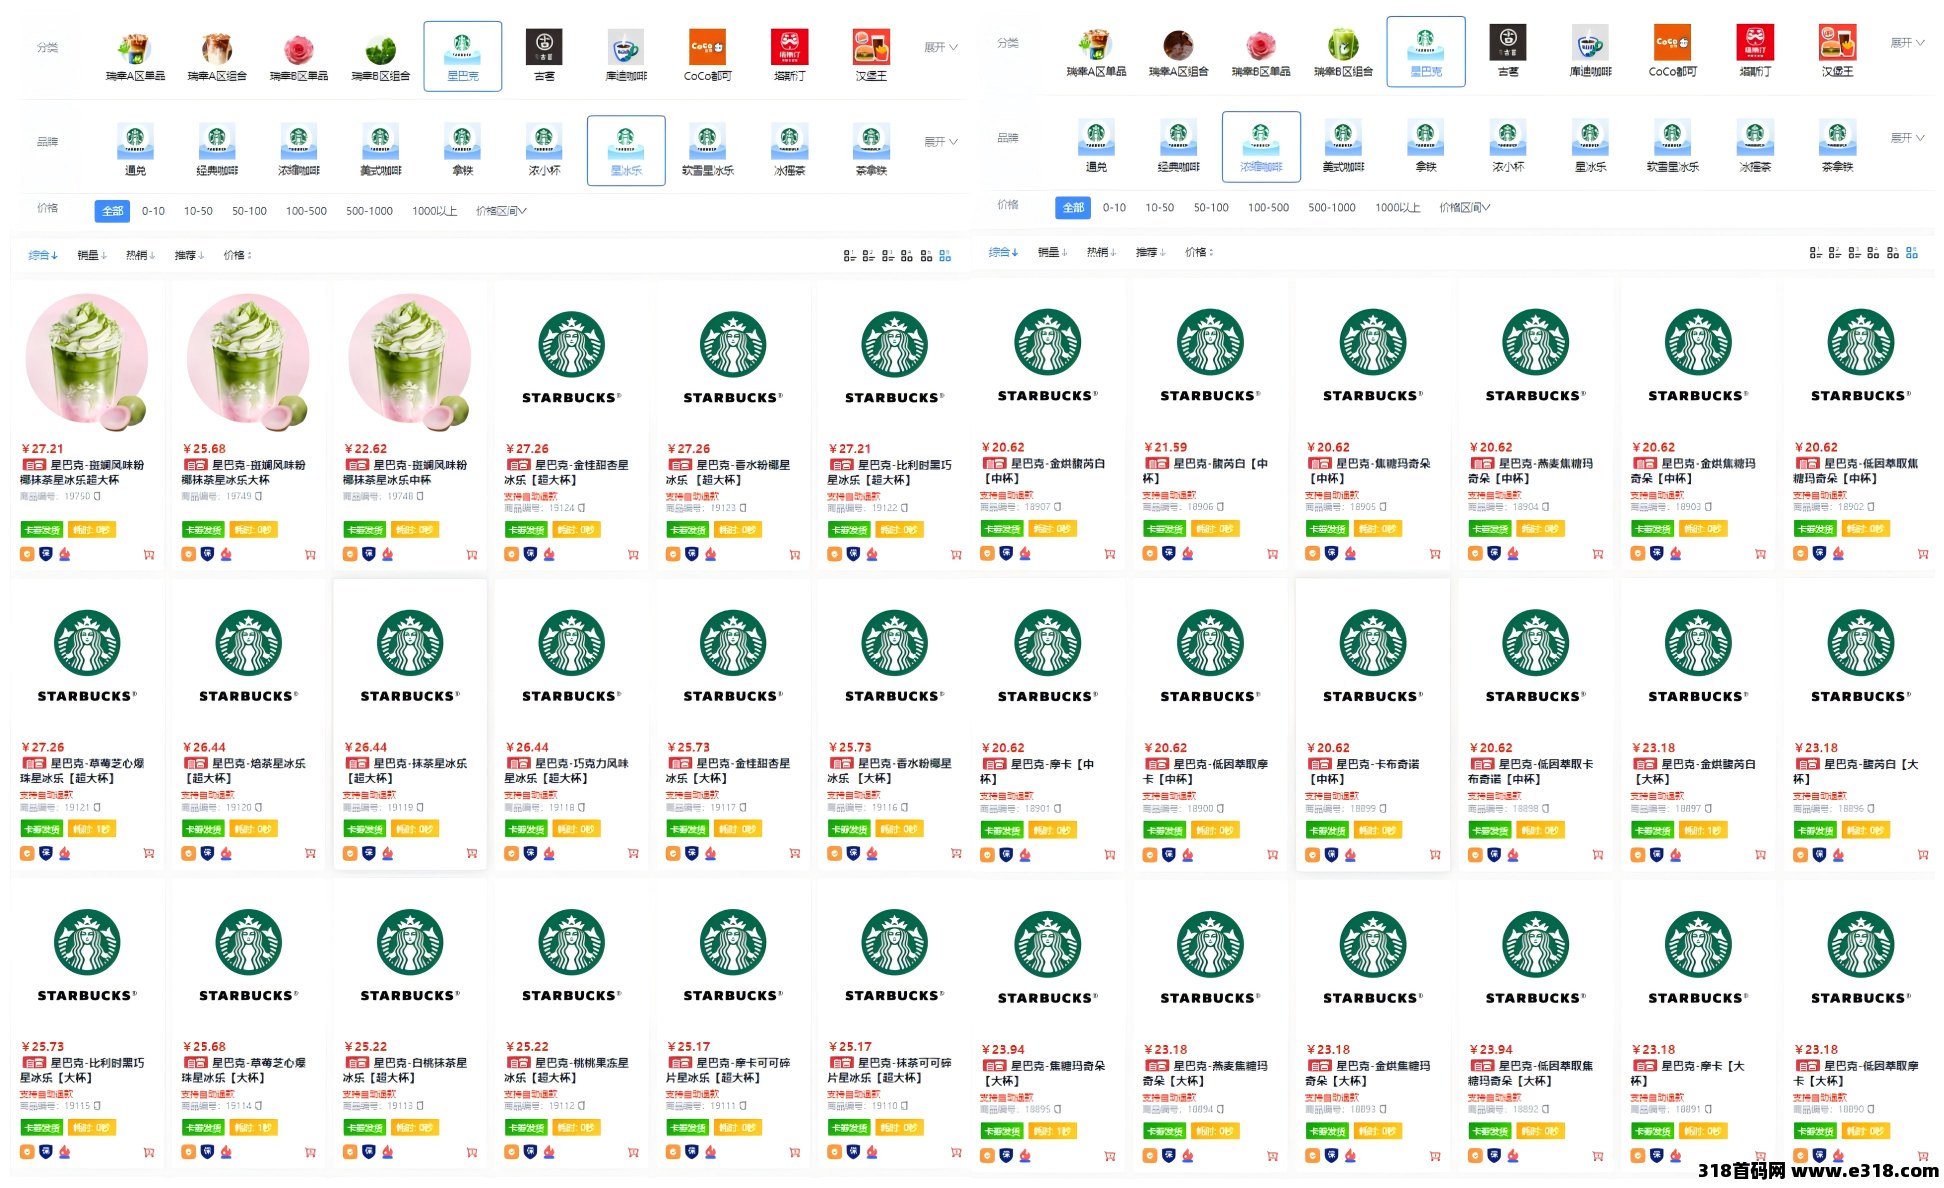Image resolution: width=1944 pixels, height=1188 pixels.
Task: Choose 1000以上 price filter in left panel
Action: pos(434,211)
